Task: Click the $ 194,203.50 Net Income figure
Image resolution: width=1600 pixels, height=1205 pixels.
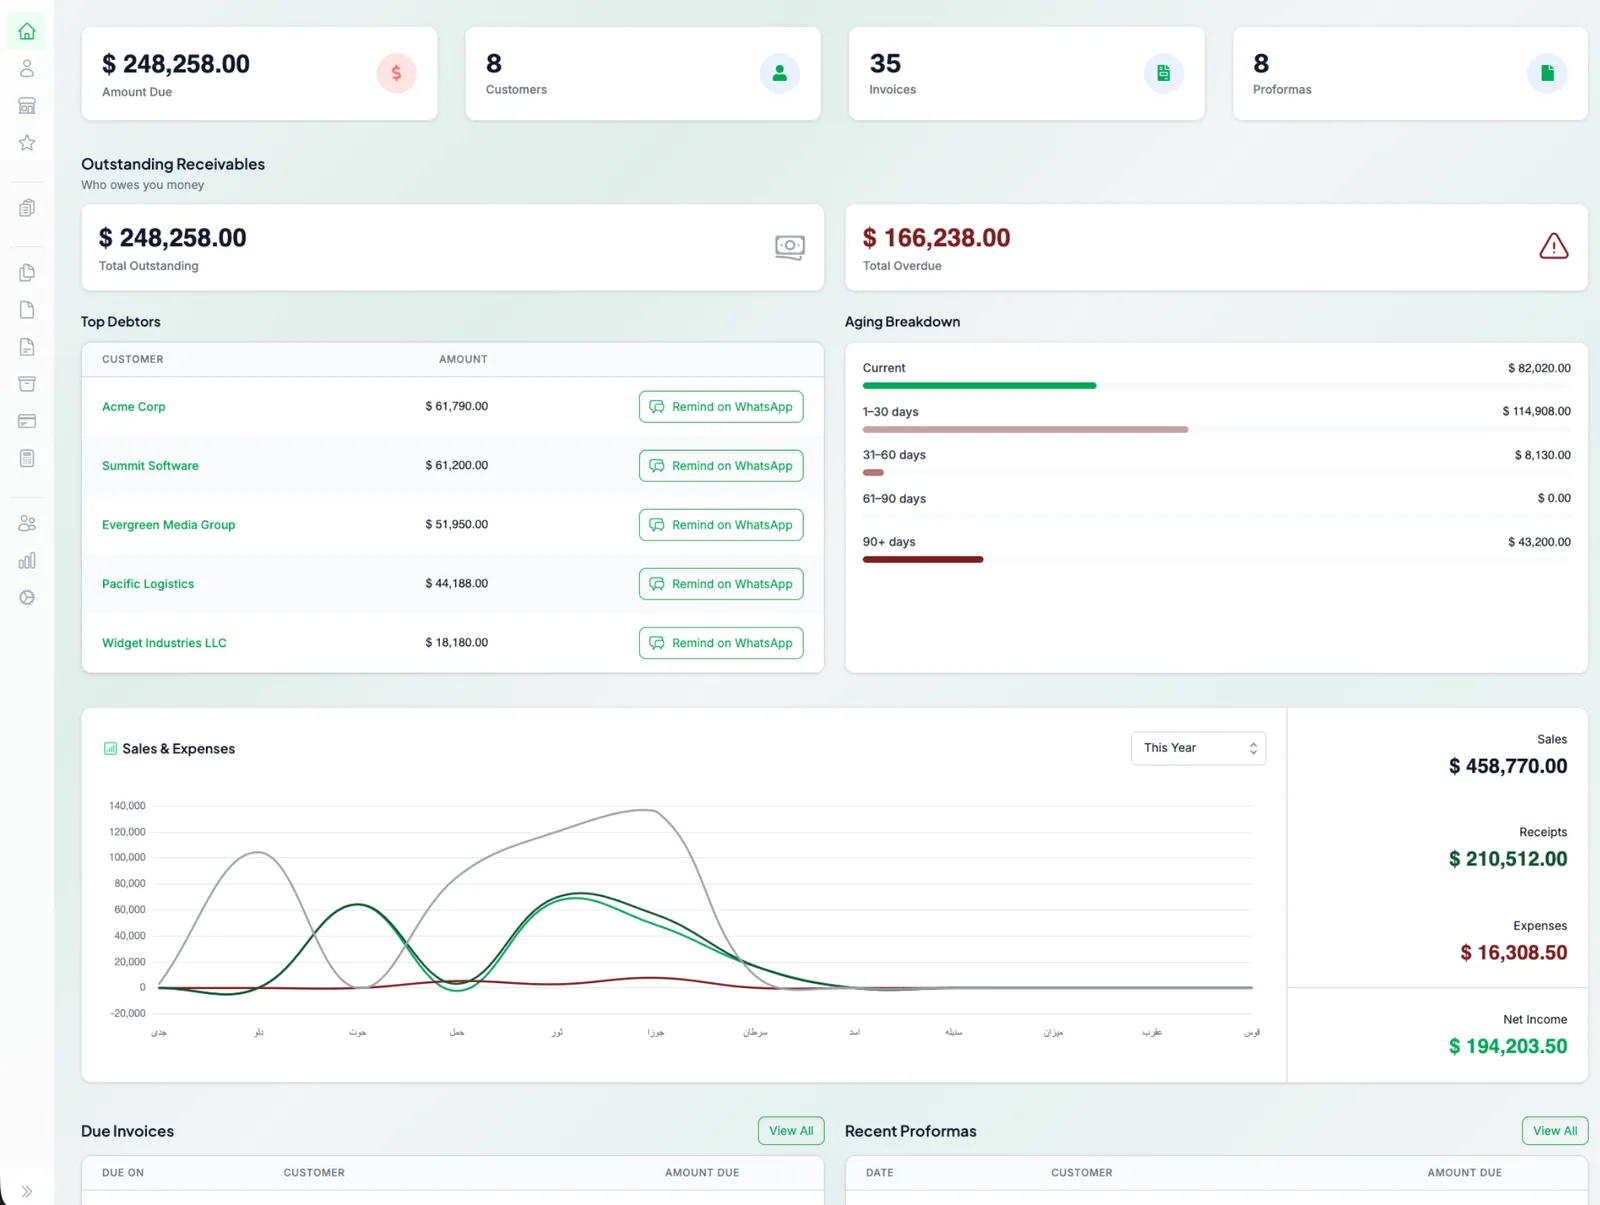Action: (x=1508, y=1047)
